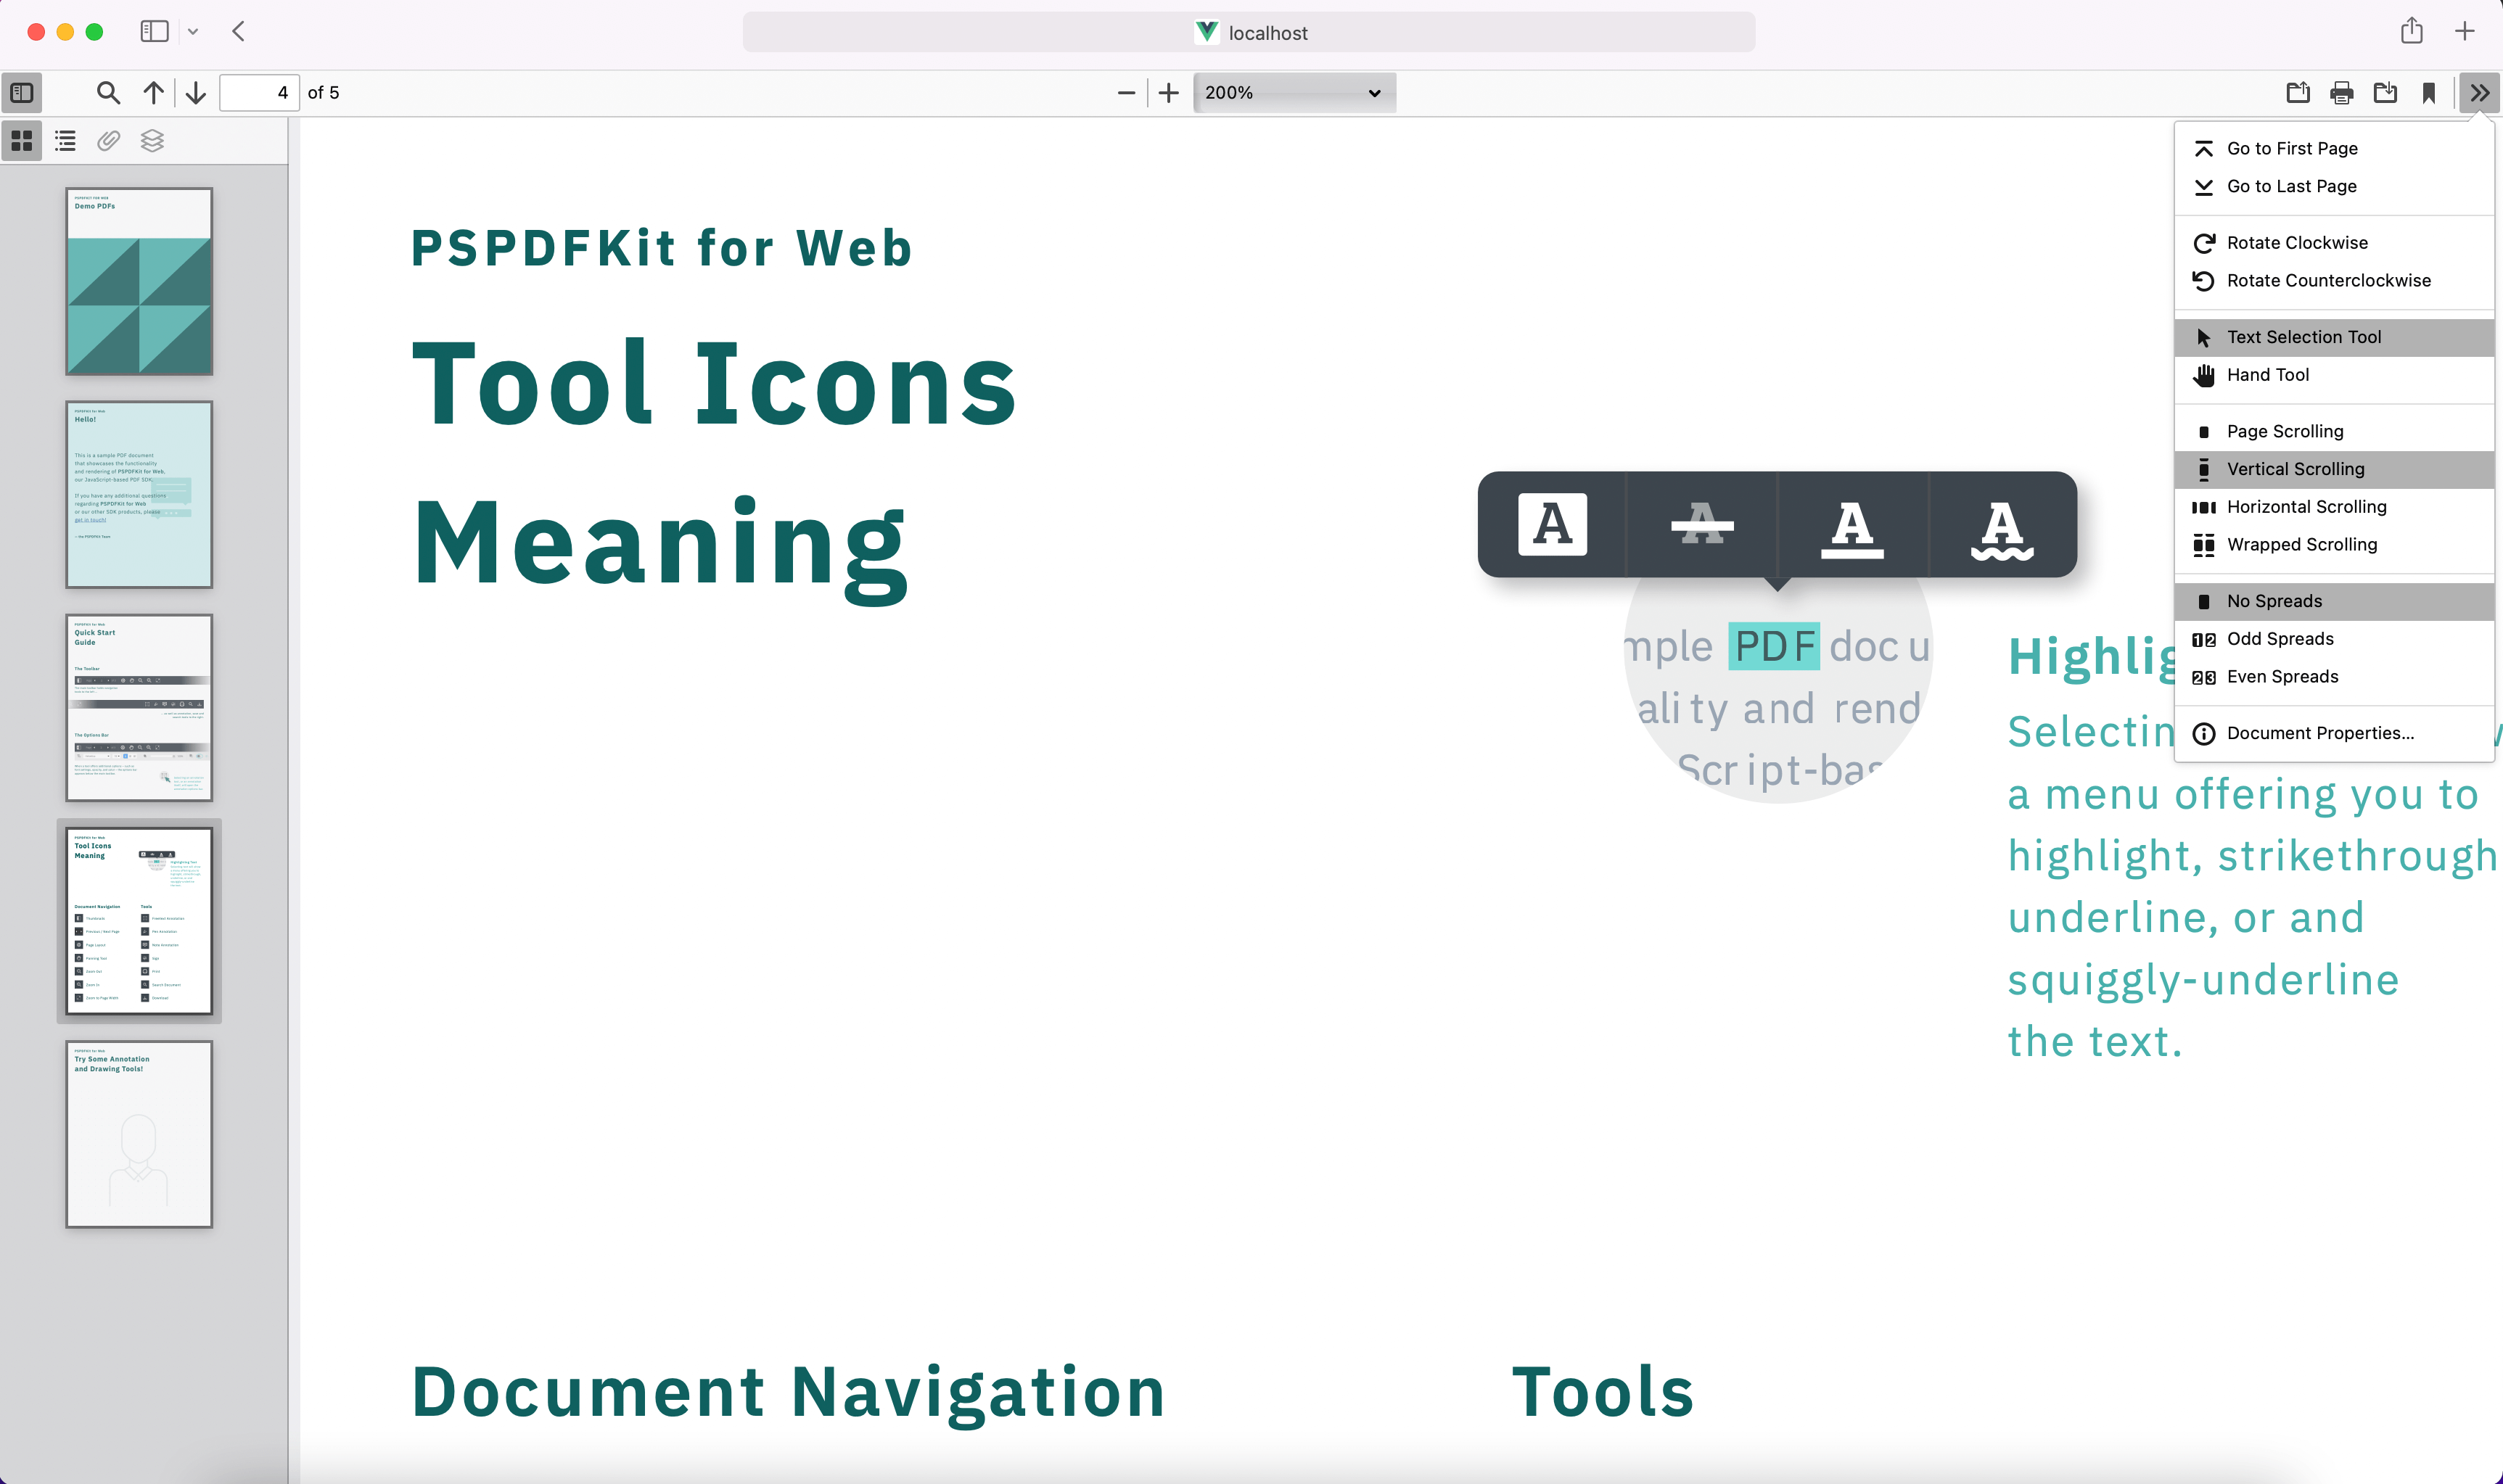This screenshot has height=1484, width=2503.
Task: Open the print dialog
Action: [x=2340, y=92]
